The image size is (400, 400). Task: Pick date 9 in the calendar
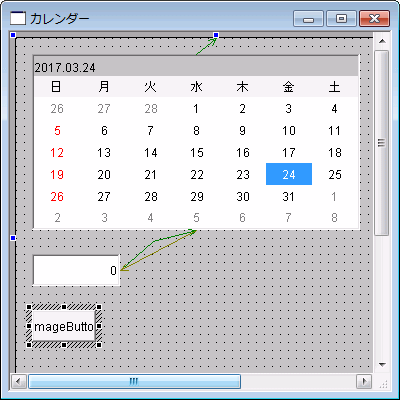242,131
